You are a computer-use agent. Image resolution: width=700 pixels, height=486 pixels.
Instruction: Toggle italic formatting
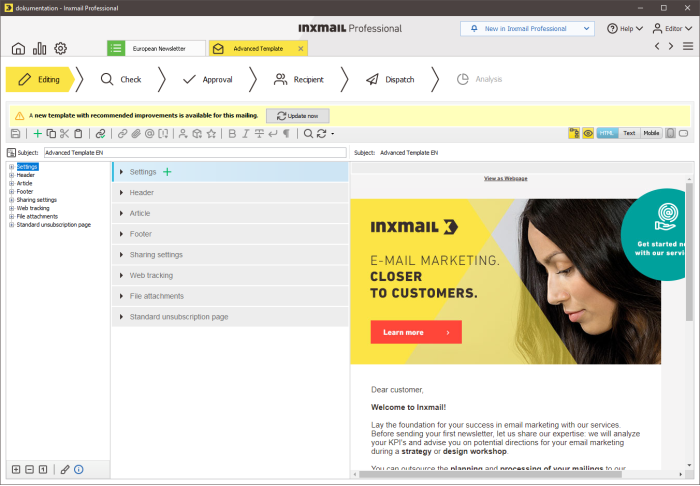(246, 133)
